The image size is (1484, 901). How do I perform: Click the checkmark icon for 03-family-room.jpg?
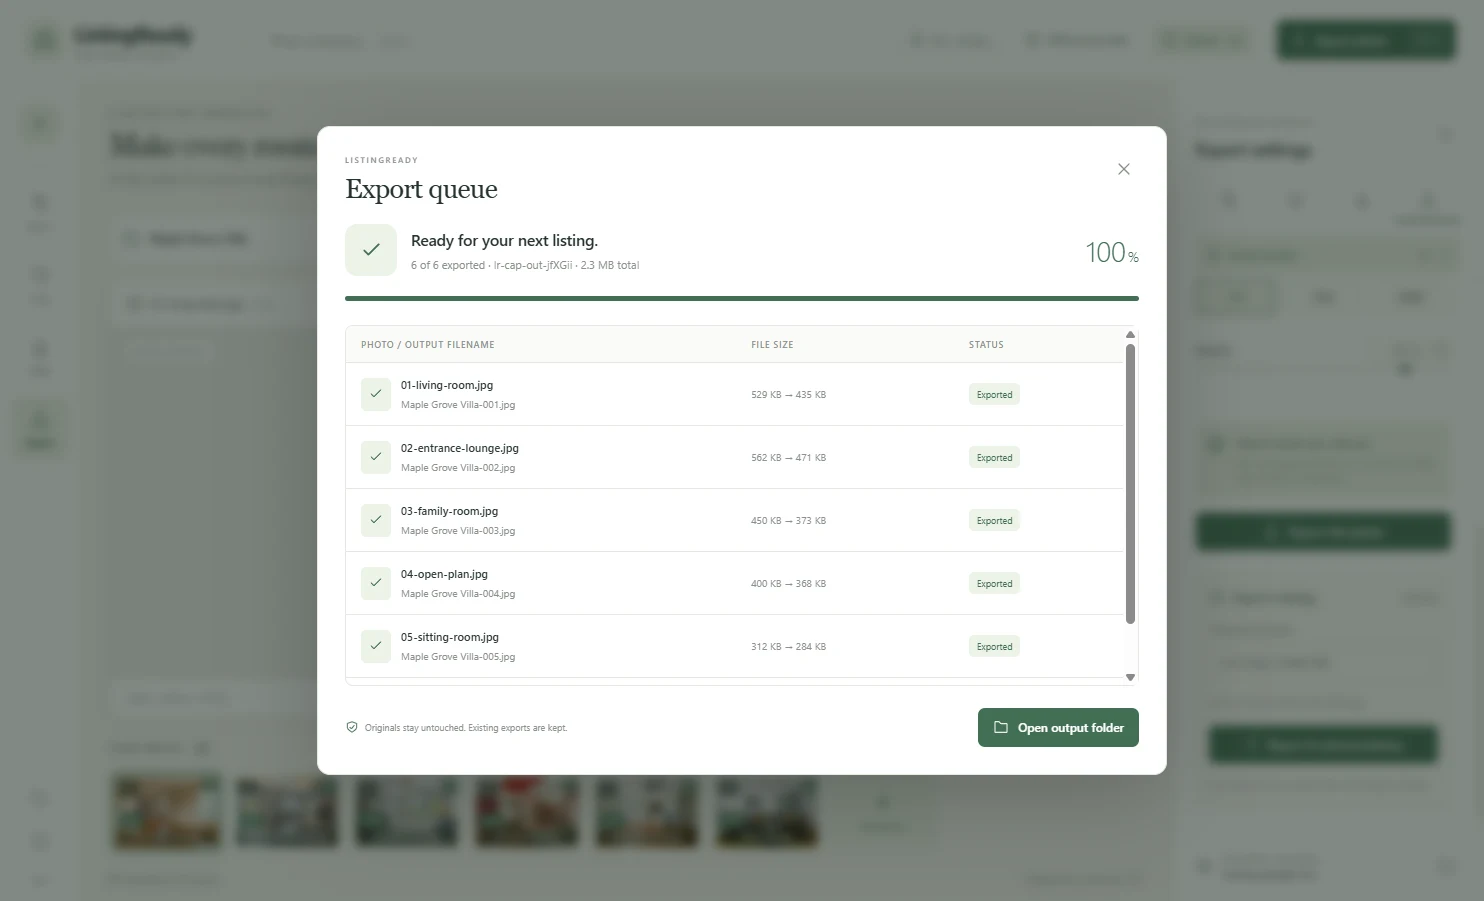click(x=376, y=520)
